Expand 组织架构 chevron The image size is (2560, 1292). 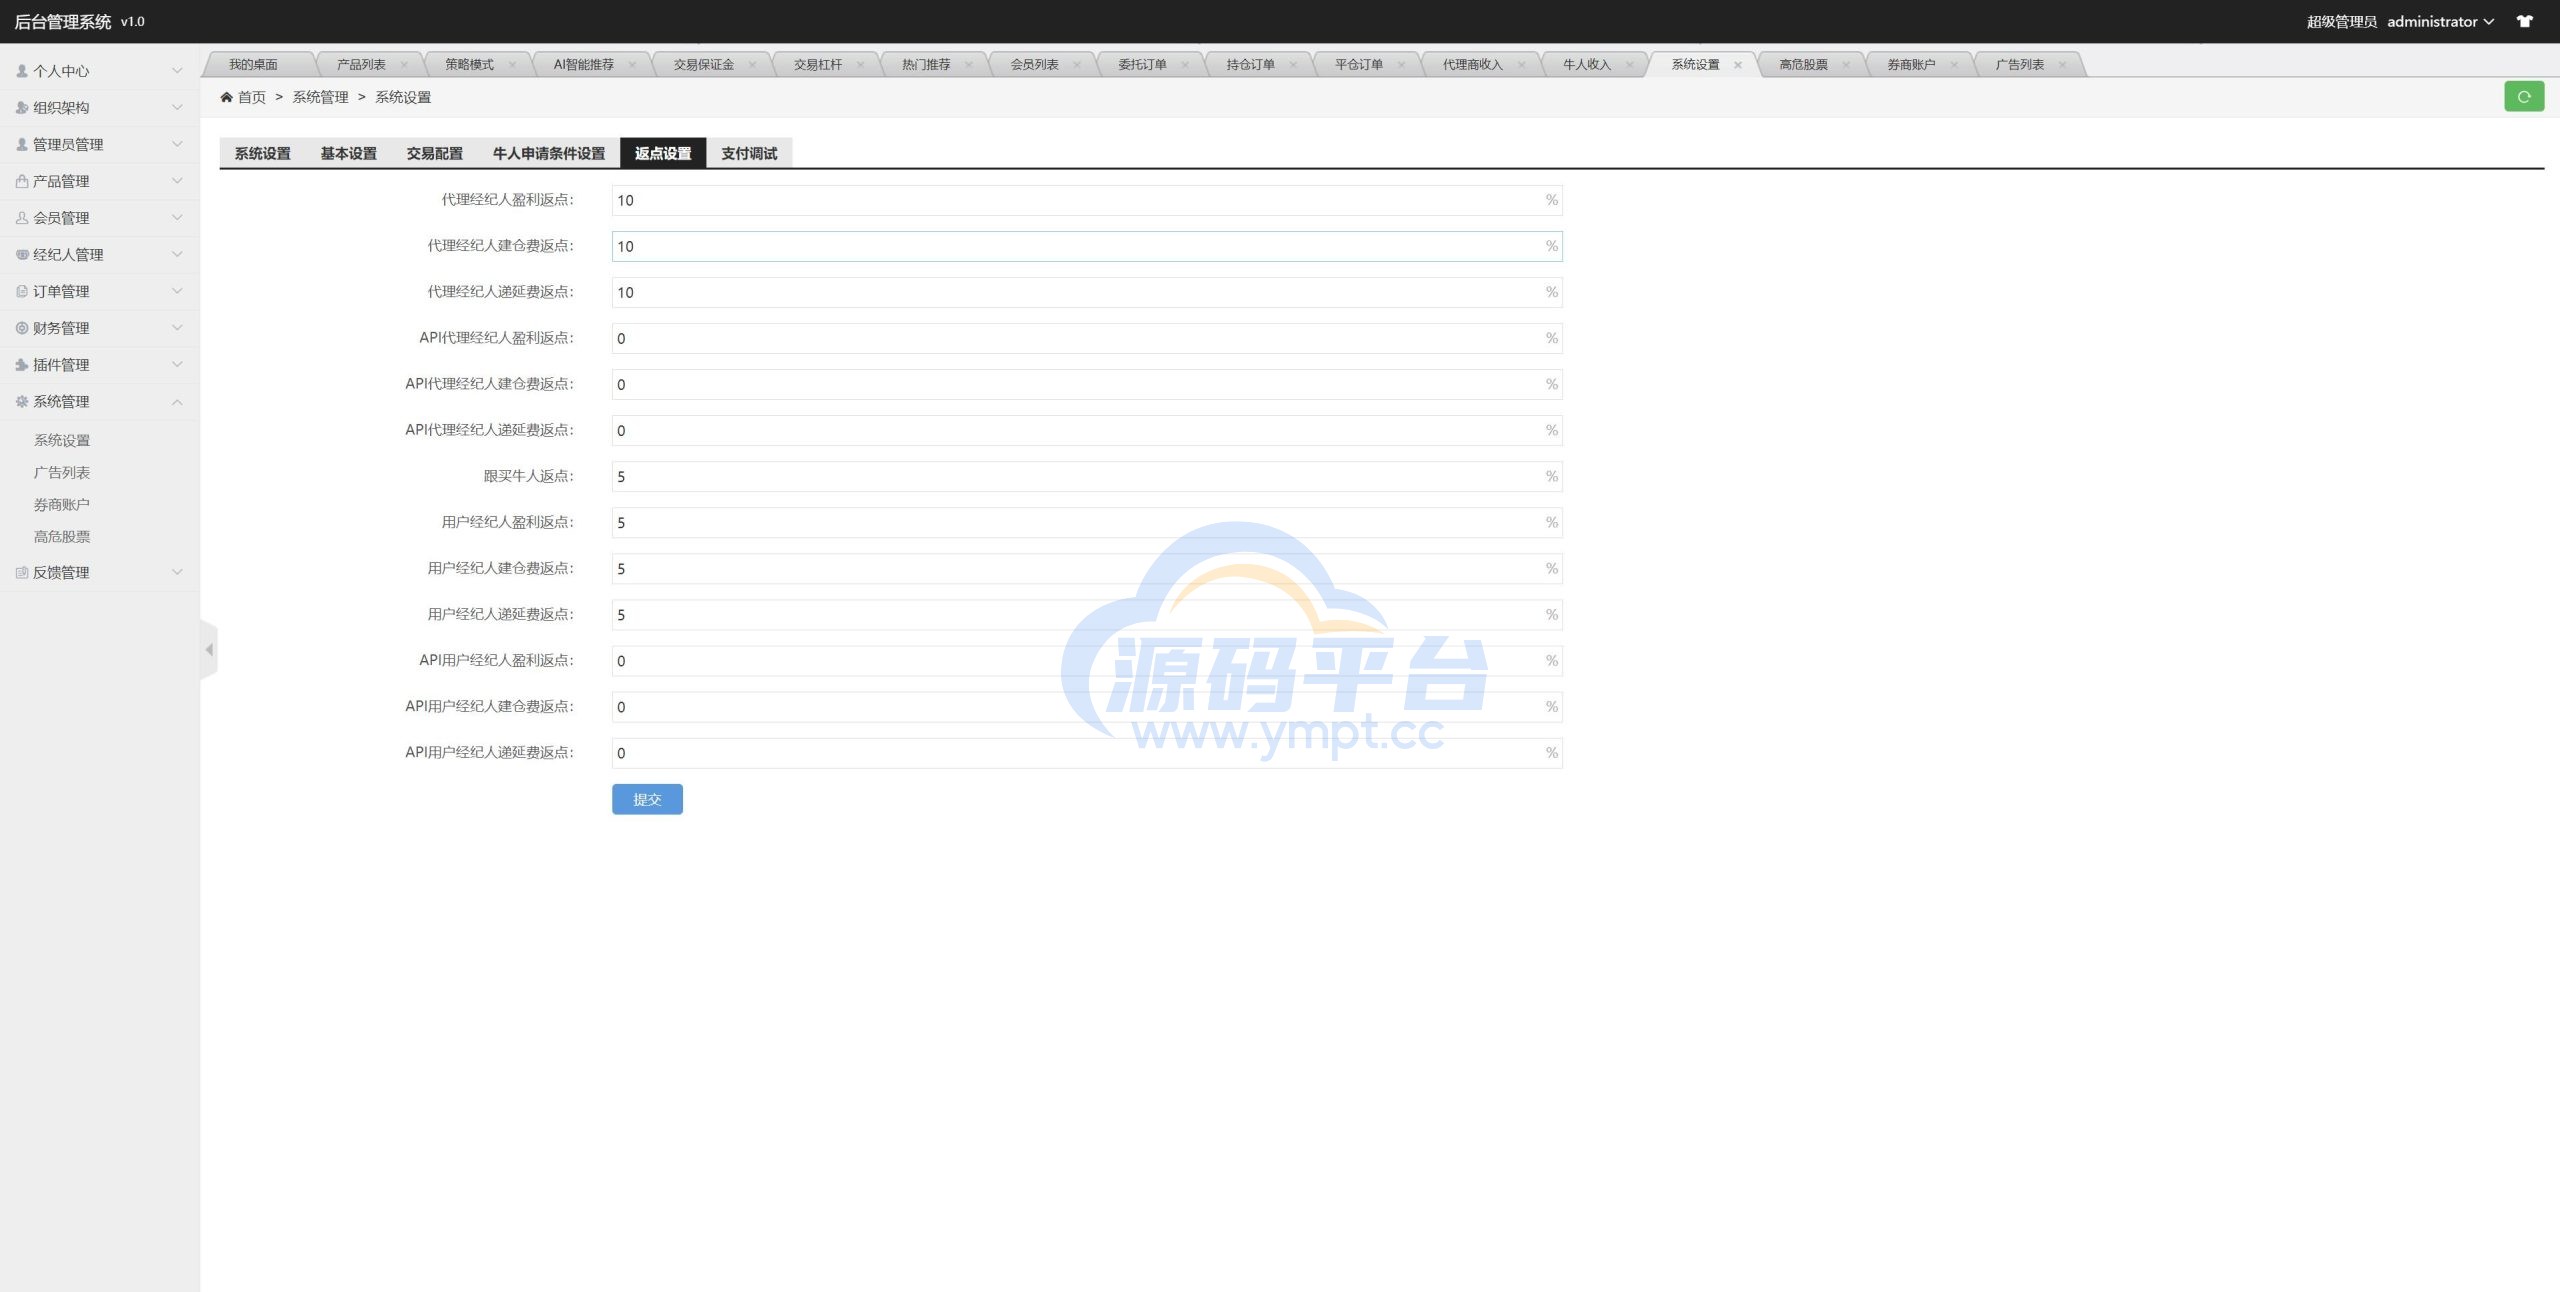tap(177, 108)
